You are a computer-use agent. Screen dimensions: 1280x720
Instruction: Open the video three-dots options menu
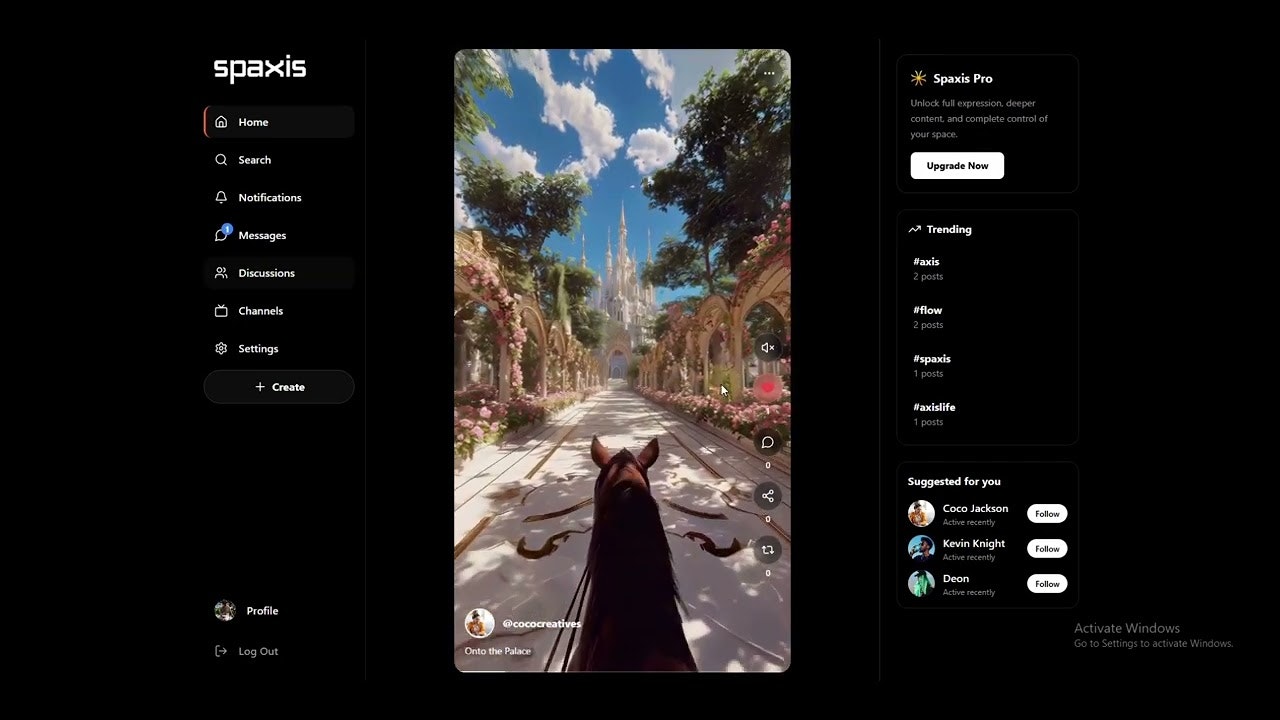[768, 73]
